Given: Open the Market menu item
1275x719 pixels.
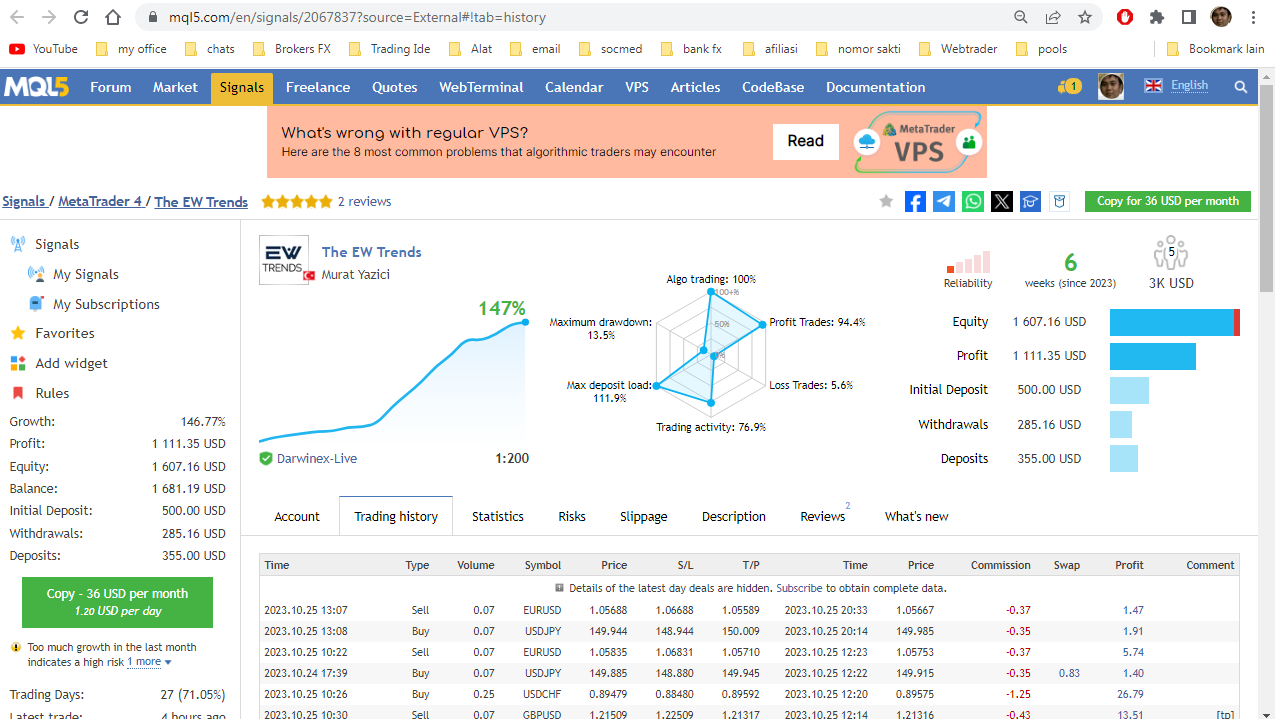Looking at the screenshot, I should pos(175,87).
